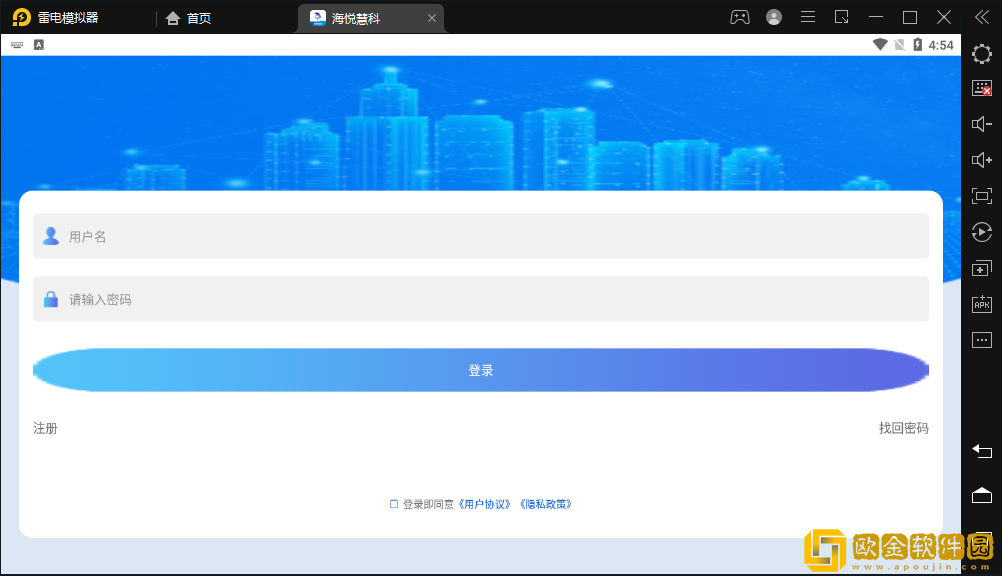Click the 找回密码 recover password link
Viewport: 1002px width, 576px height.
(x=903, y=428)
